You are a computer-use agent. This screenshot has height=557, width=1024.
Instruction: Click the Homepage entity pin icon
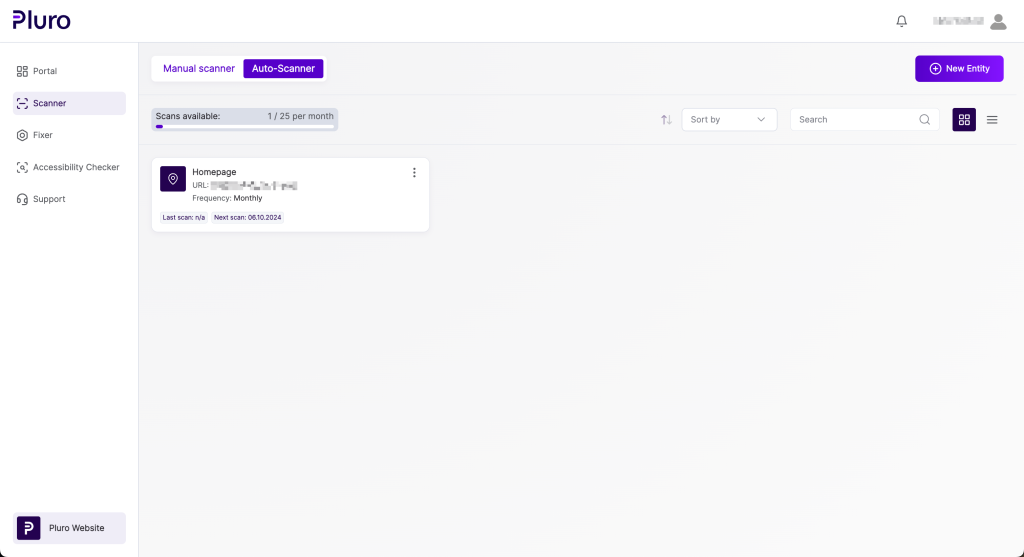pos(173,179)
